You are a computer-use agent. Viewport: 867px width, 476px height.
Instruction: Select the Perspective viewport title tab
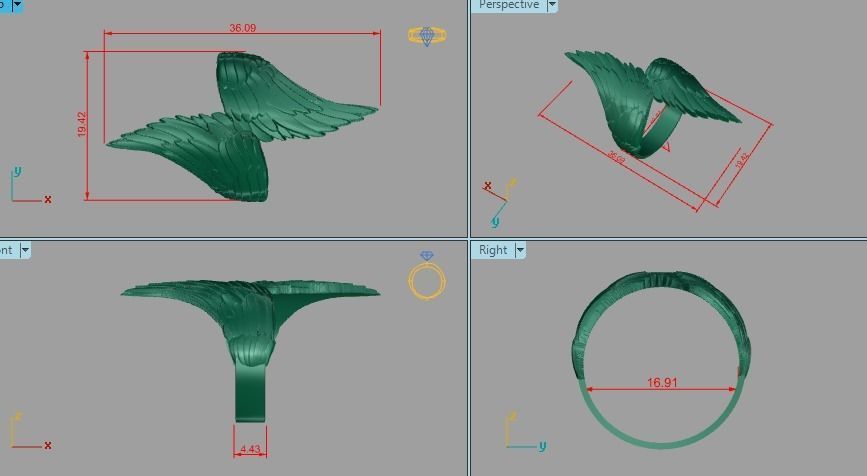[x=508, y=5]
